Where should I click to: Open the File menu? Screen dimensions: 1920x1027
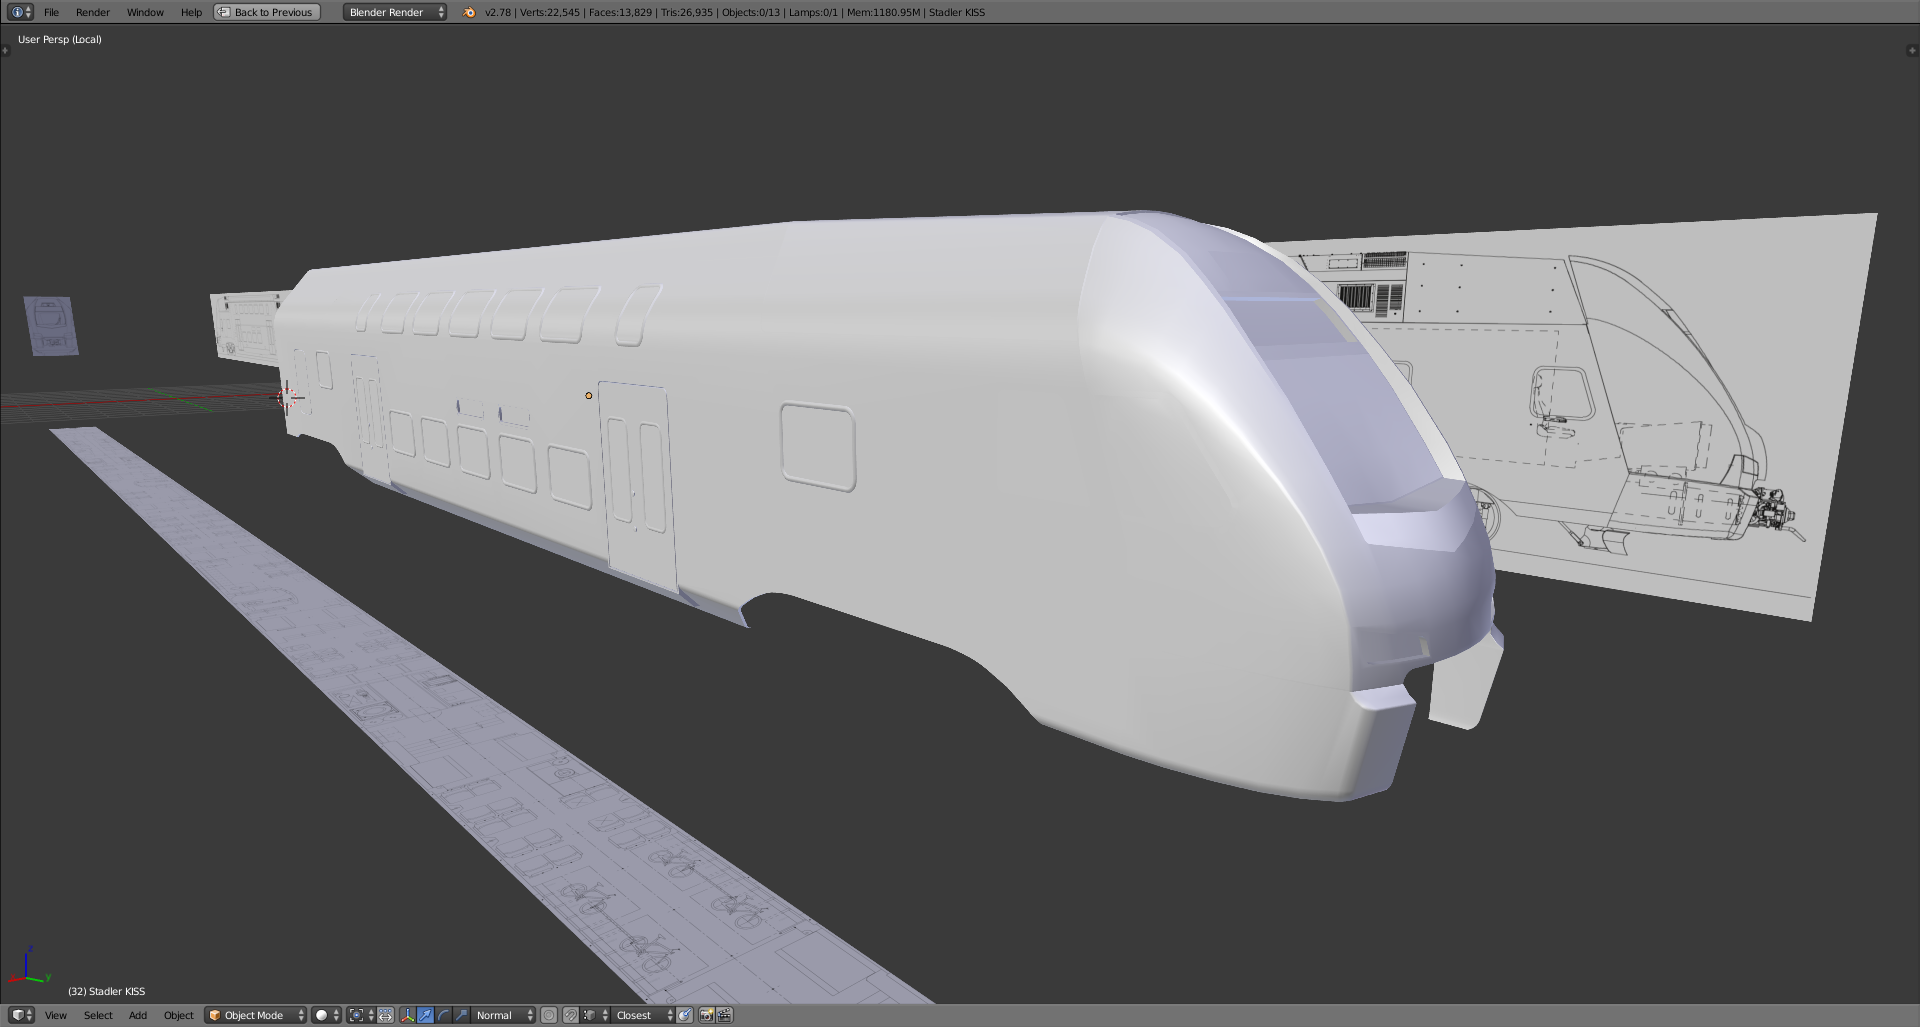tap(51, 12)
